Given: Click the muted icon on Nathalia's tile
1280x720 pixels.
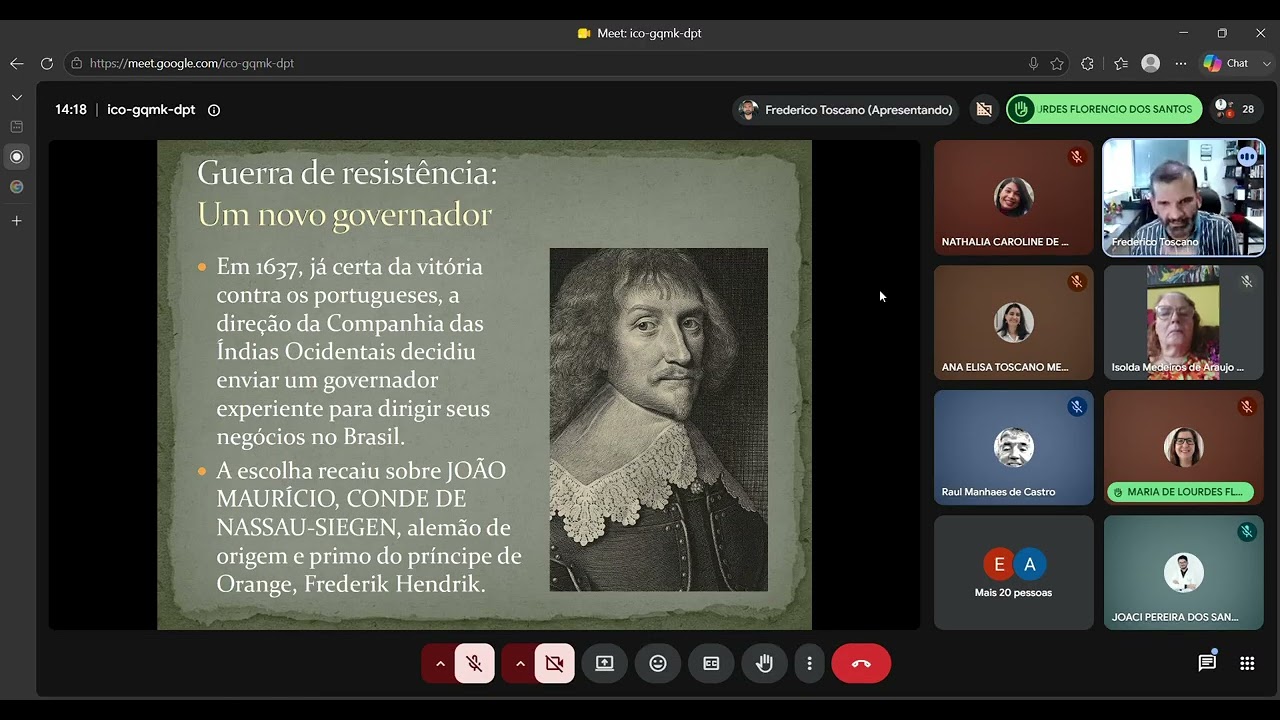Looking at the screenshot, I should click(1076, 157).
